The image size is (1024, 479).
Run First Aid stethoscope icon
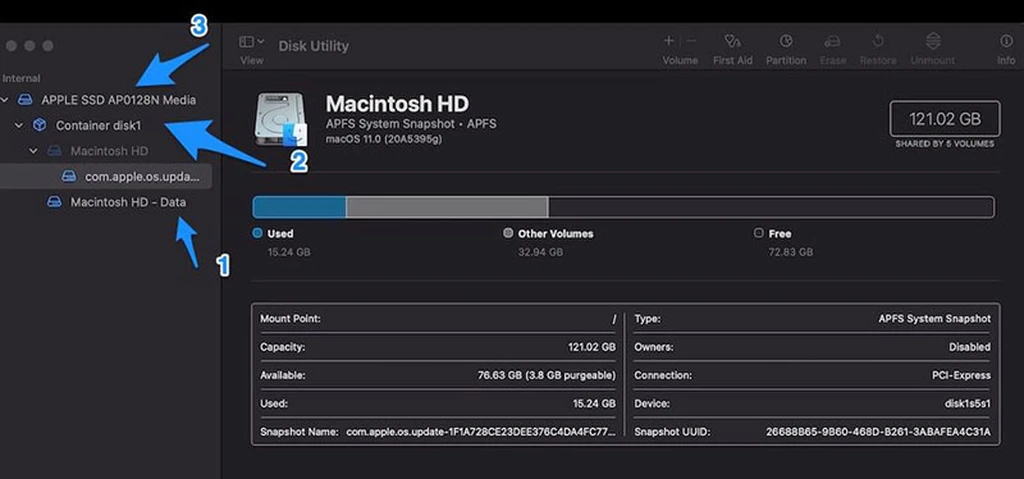(x=732, y=41)
